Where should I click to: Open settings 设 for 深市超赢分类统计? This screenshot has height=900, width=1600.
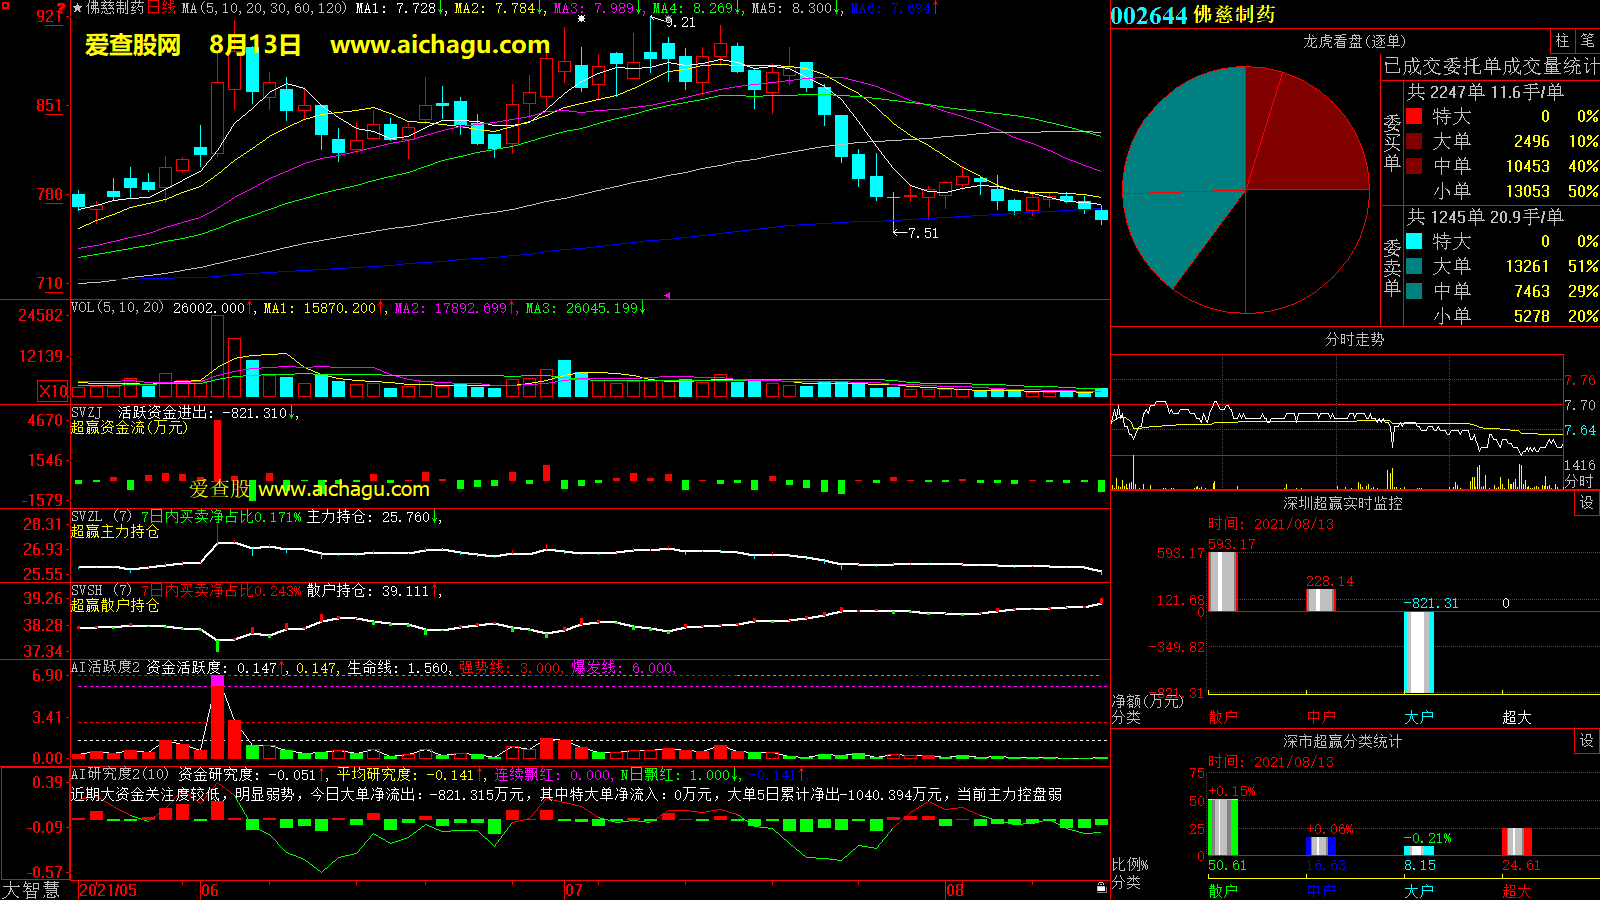1587,741
